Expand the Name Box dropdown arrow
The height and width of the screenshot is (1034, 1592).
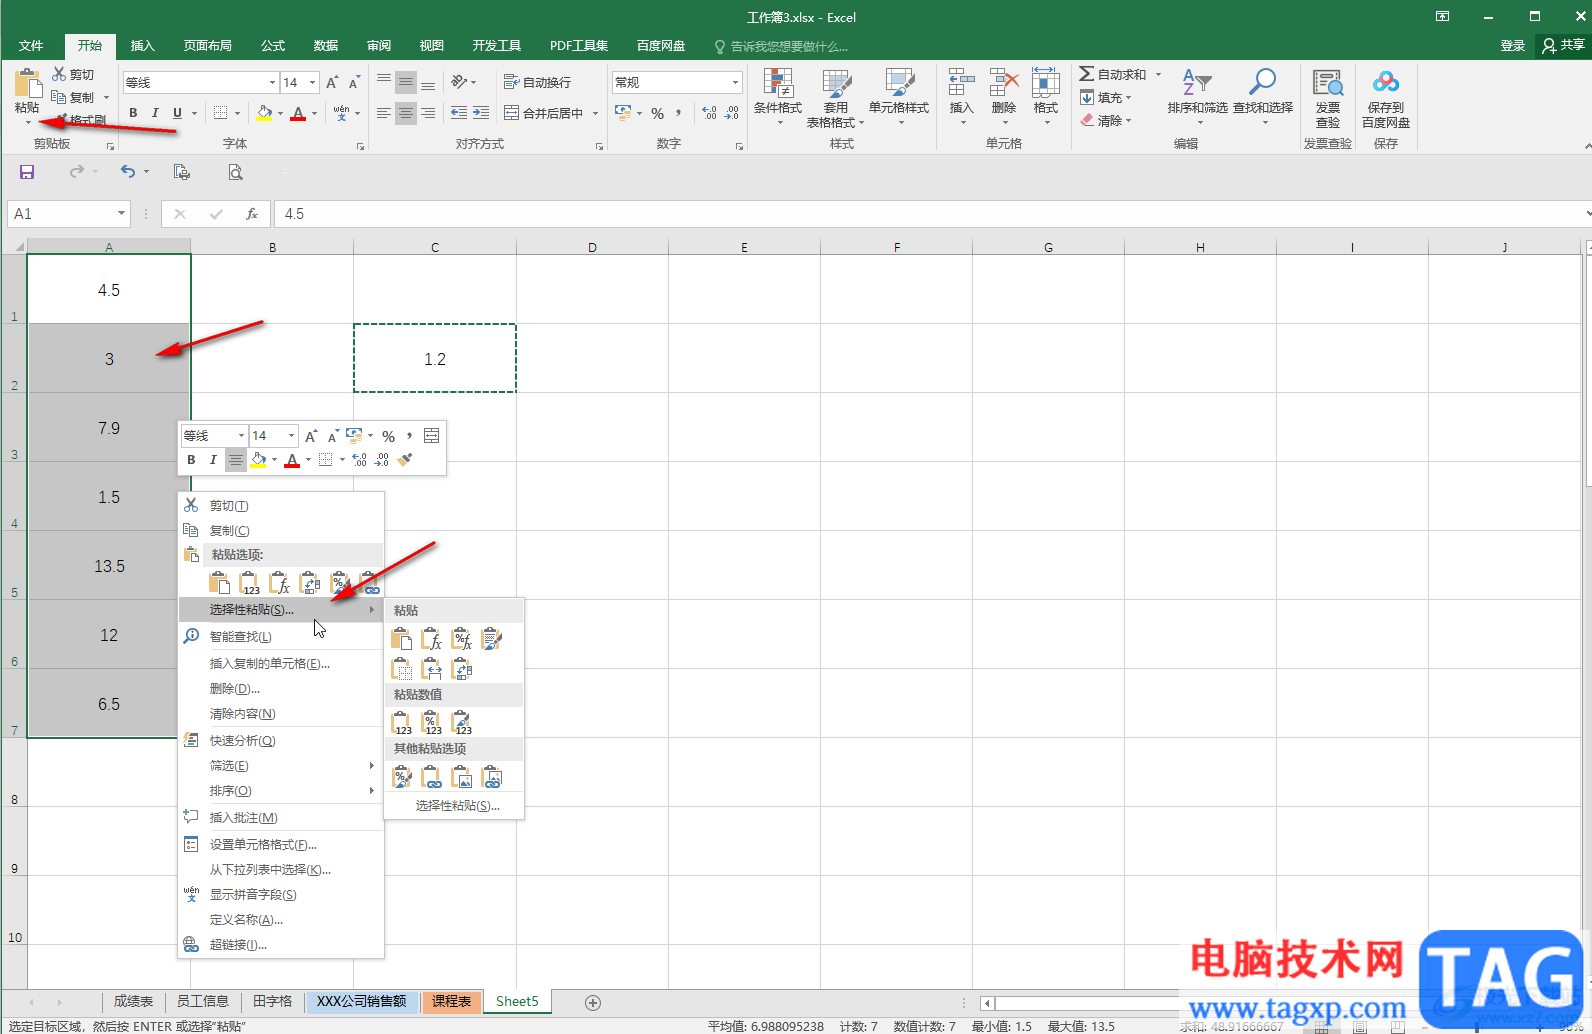(121, 213)
